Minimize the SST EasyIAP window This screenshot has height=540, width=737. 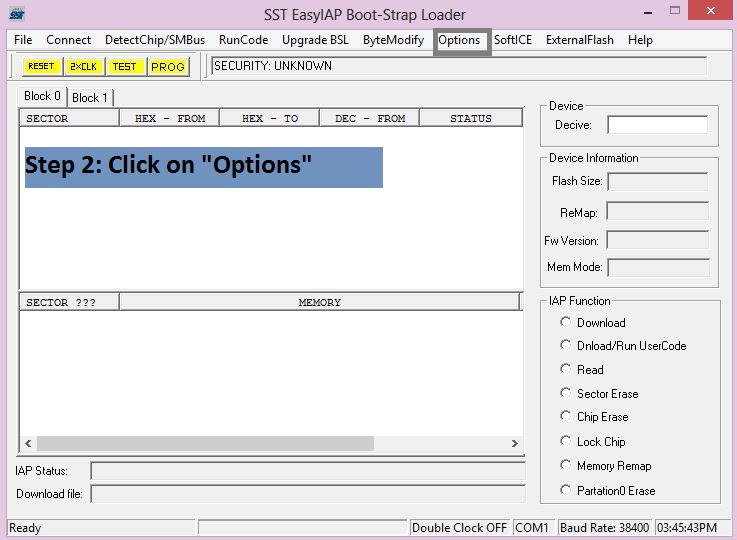(x=648, y=11)
